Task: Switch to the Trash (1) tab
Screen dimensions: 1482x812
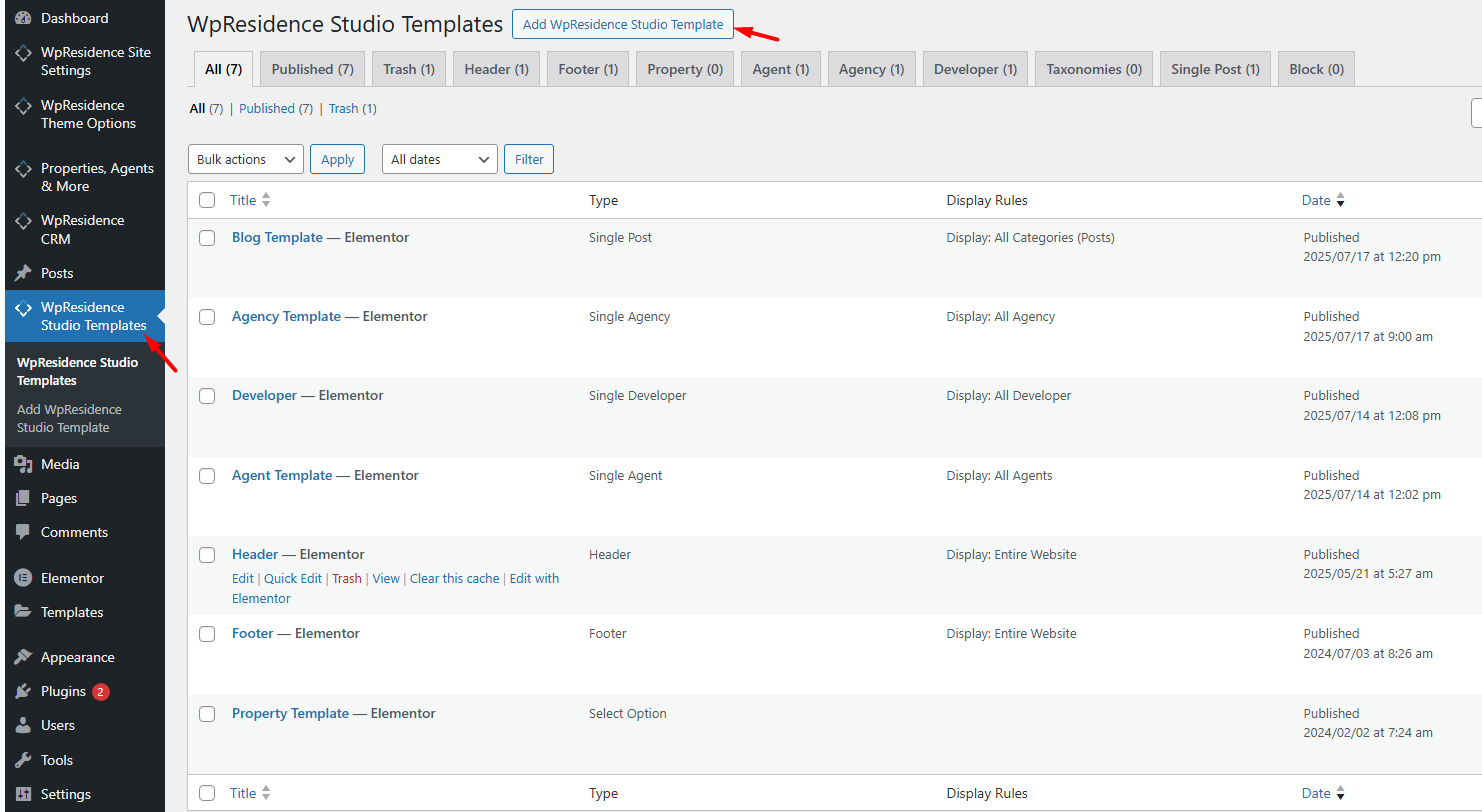Action: tap(409, 69)
